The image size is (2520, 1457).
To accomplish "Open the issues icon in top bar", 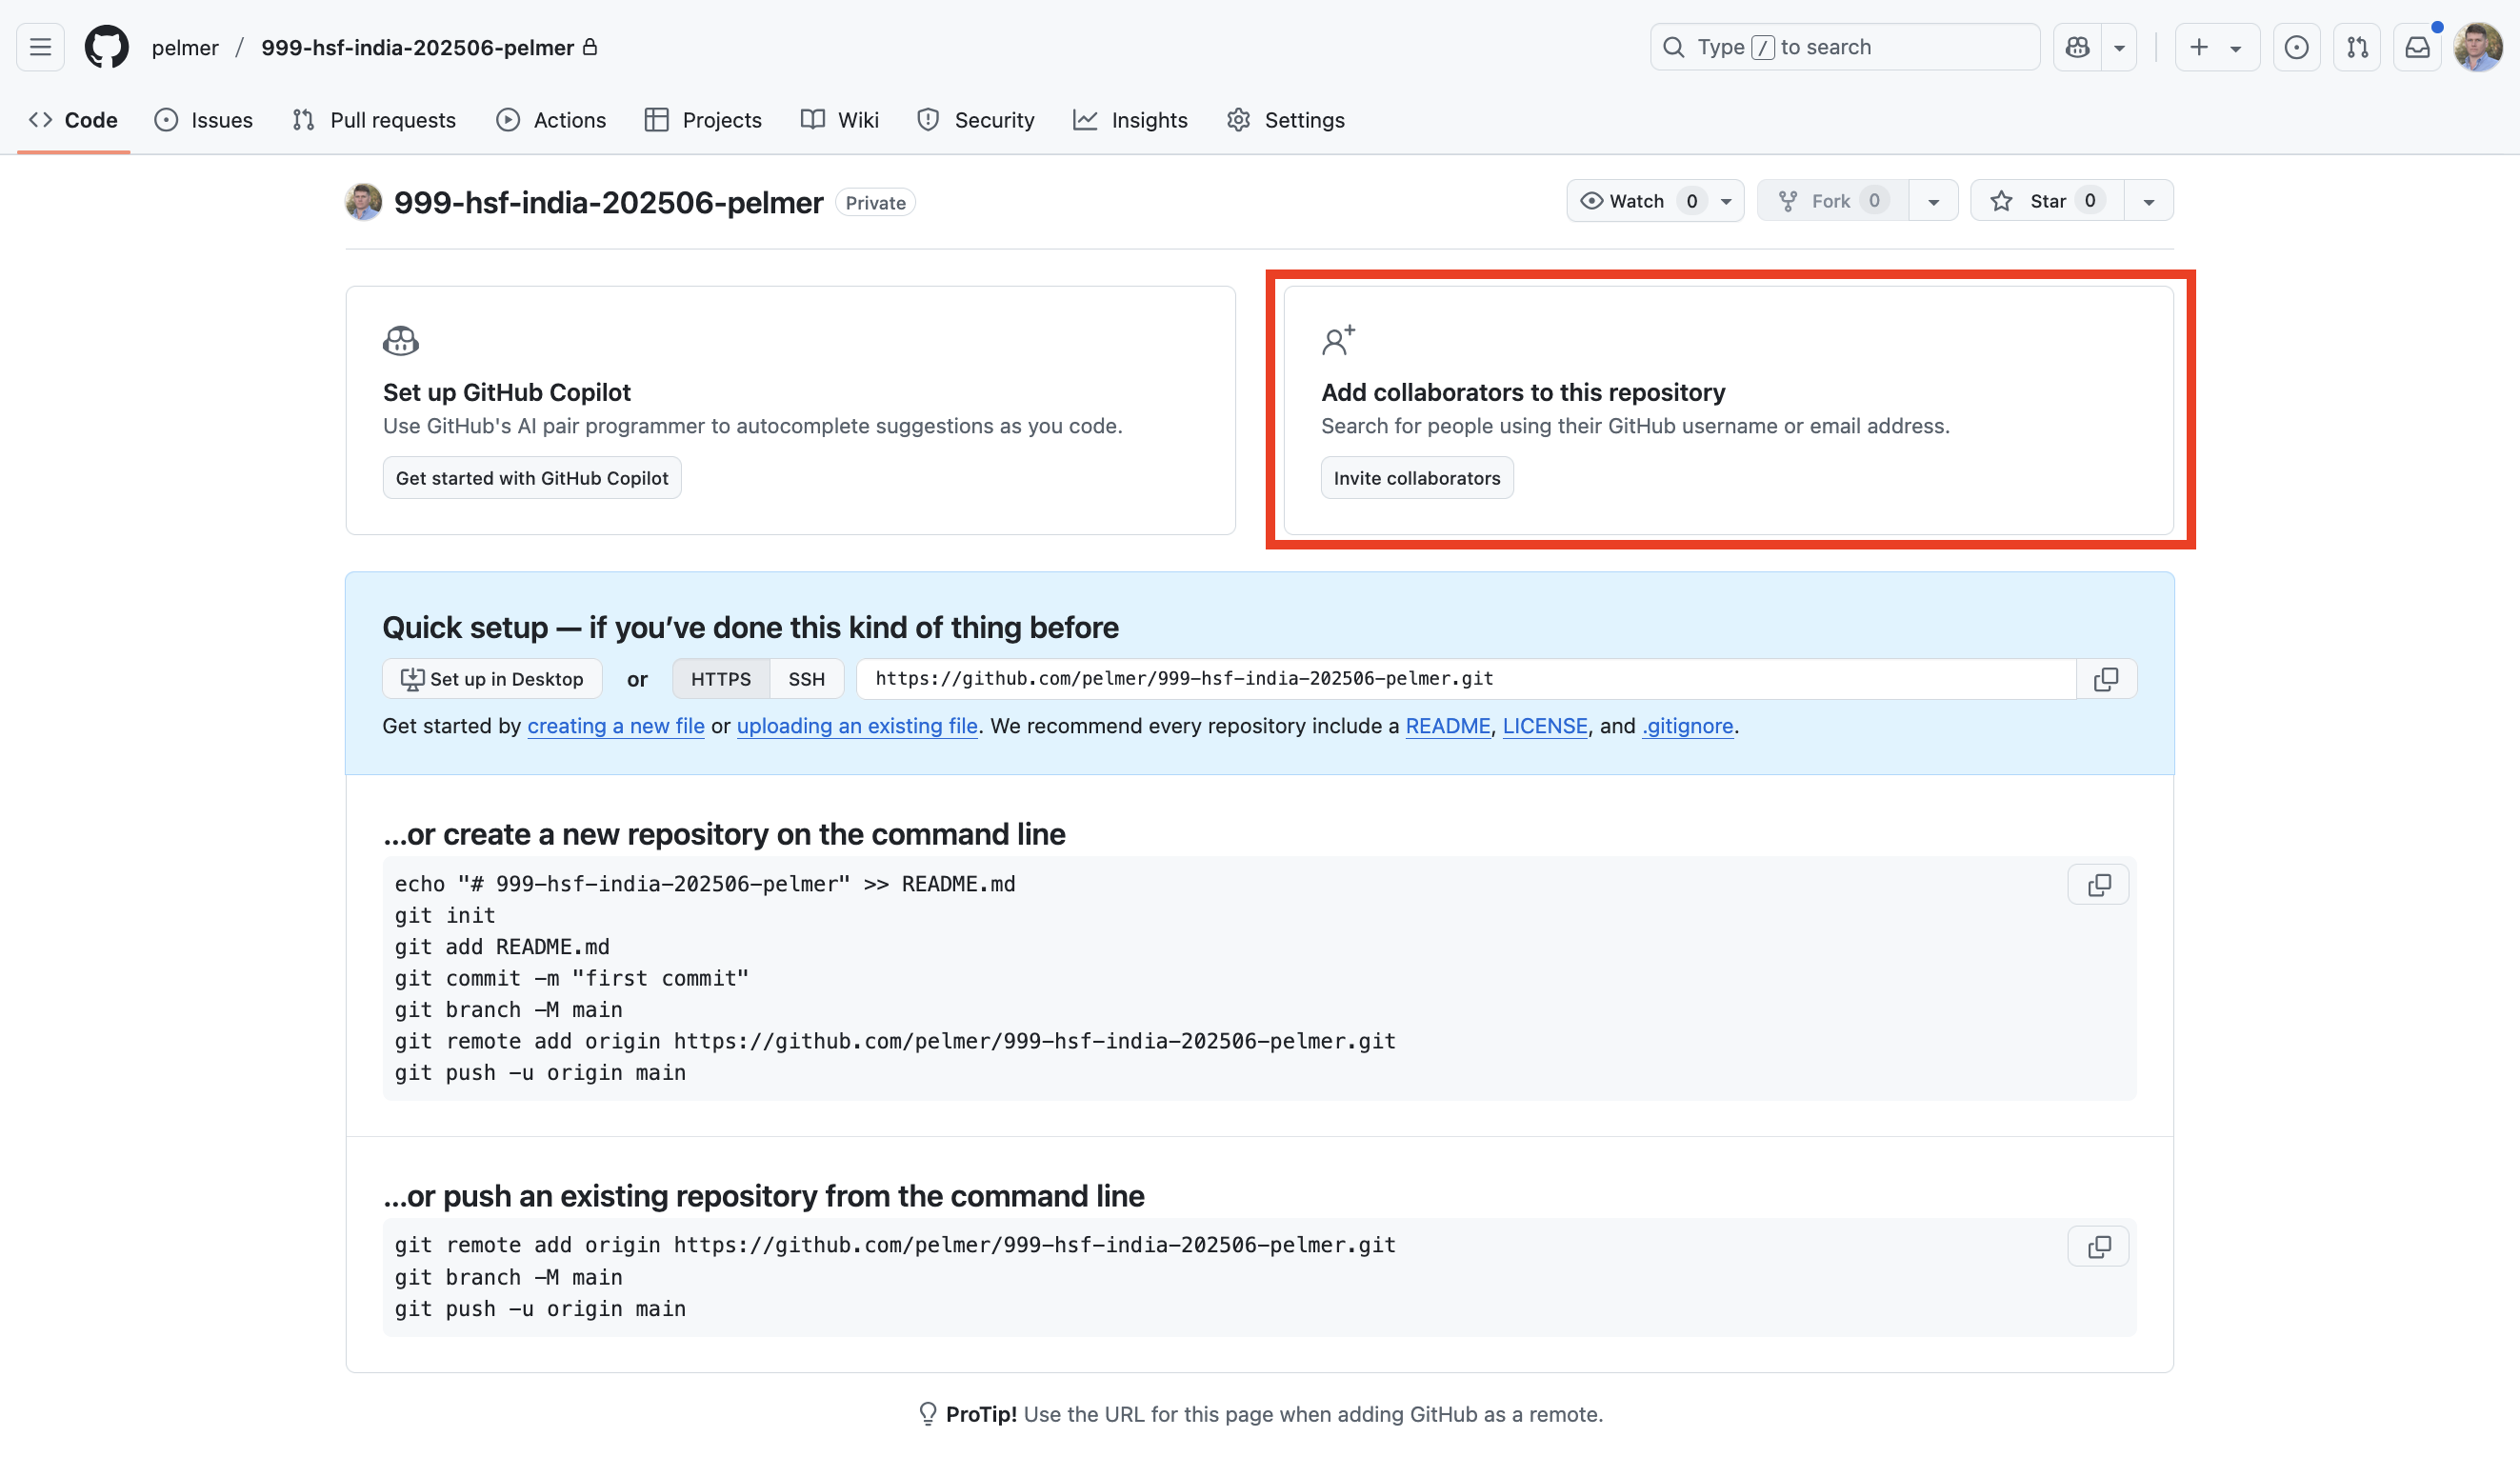I will click(2297, 47).
